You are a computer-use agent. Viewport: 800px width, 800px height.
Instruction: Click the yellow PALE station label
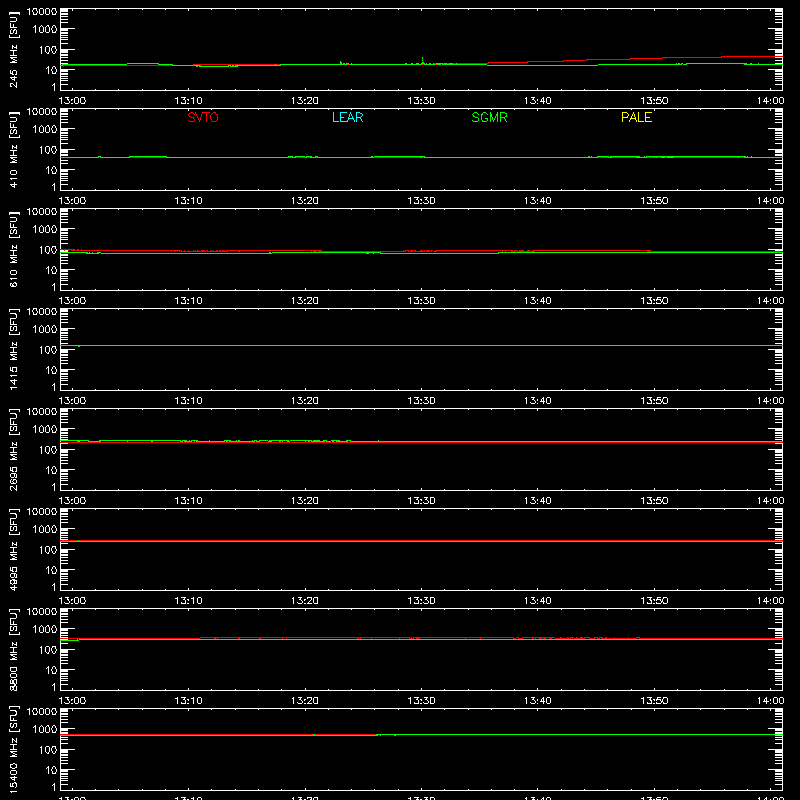pyautogui.click(x=636, y=117)
